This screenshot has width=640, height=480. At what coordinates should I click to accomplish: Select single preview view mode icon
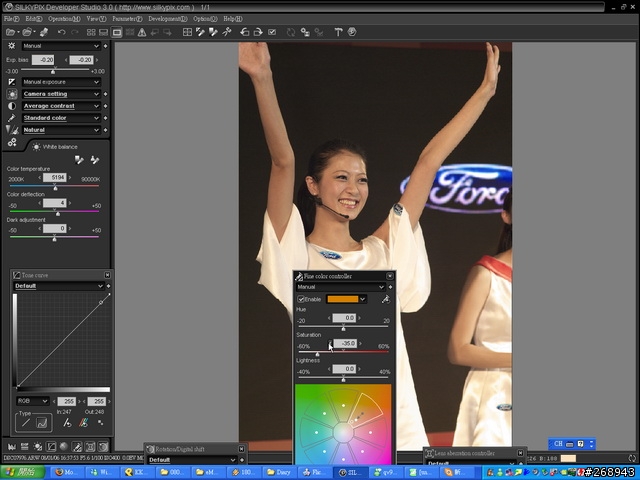[117, 32]
